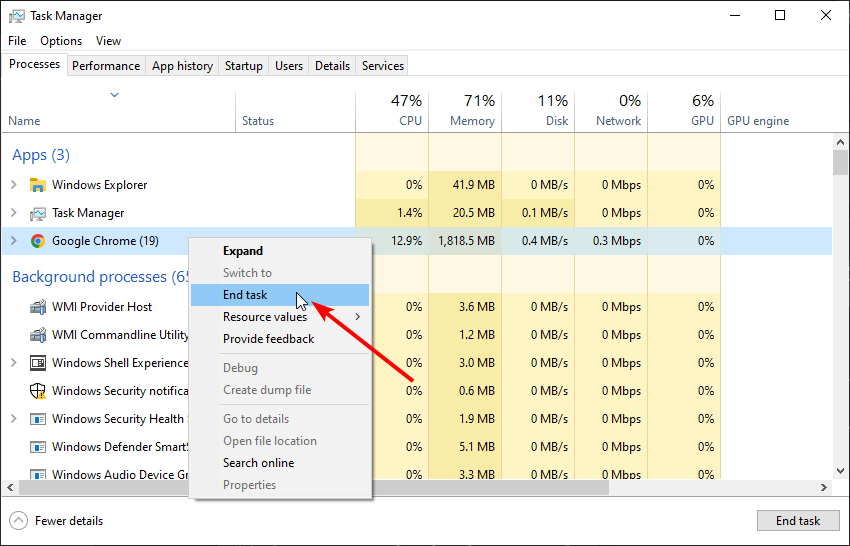Image resolution: width=850 pixels, height=546 pixels.
Task: Sort by the Disk column header
Action: tap(538, 112)
